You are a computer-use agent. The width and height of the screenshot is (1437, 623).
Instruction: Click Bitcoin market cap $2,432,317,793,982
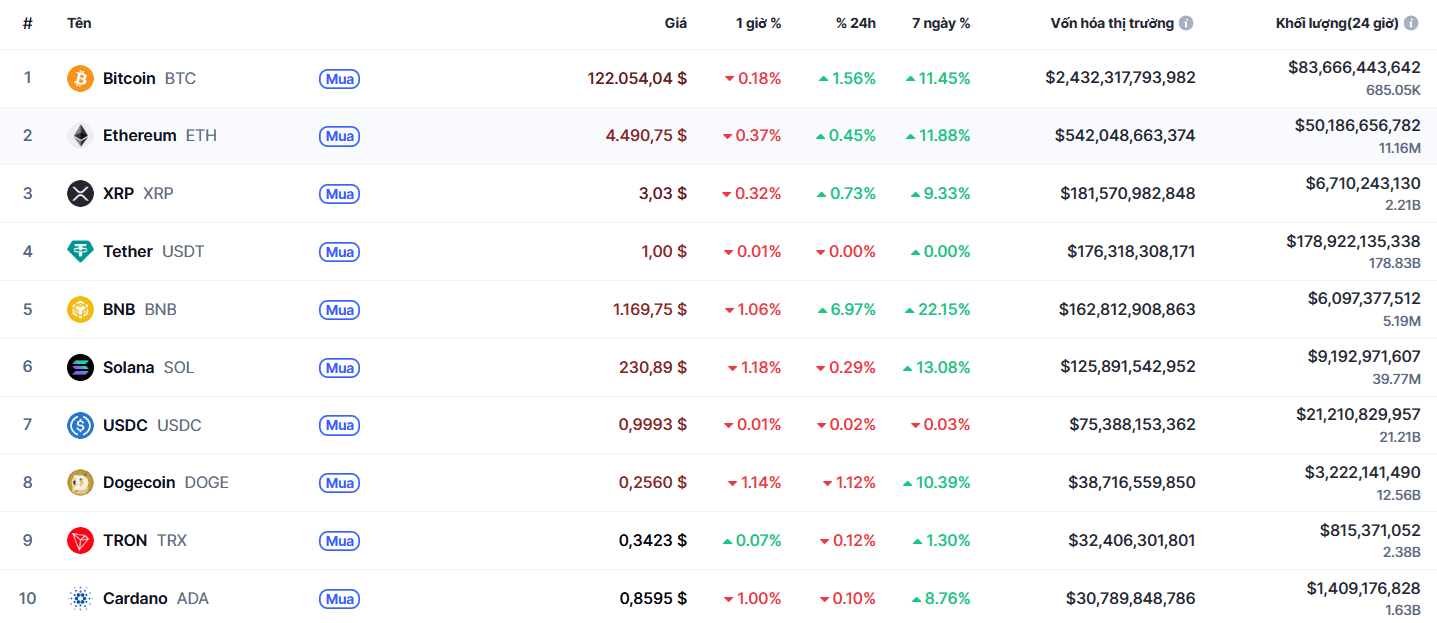pyautogui.click(x=1120, y=78)
